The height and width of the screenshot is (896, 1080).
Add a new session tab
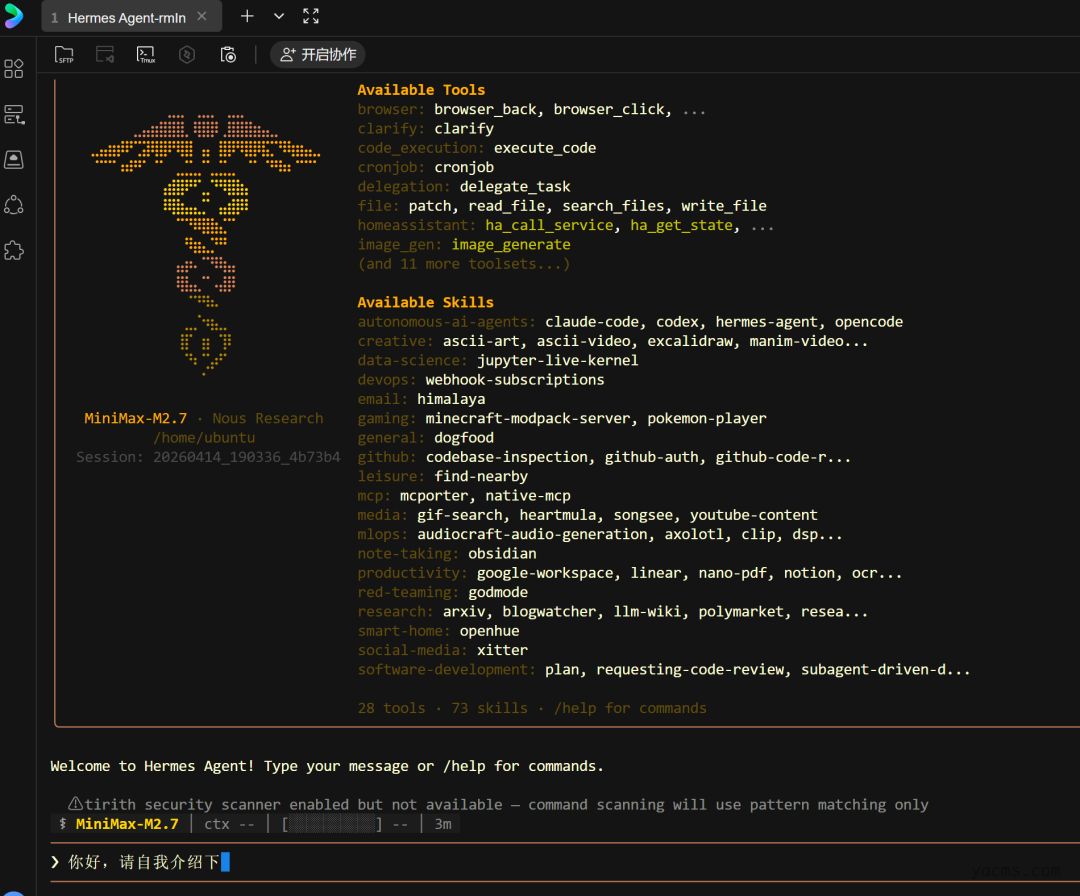coord(247,16)
